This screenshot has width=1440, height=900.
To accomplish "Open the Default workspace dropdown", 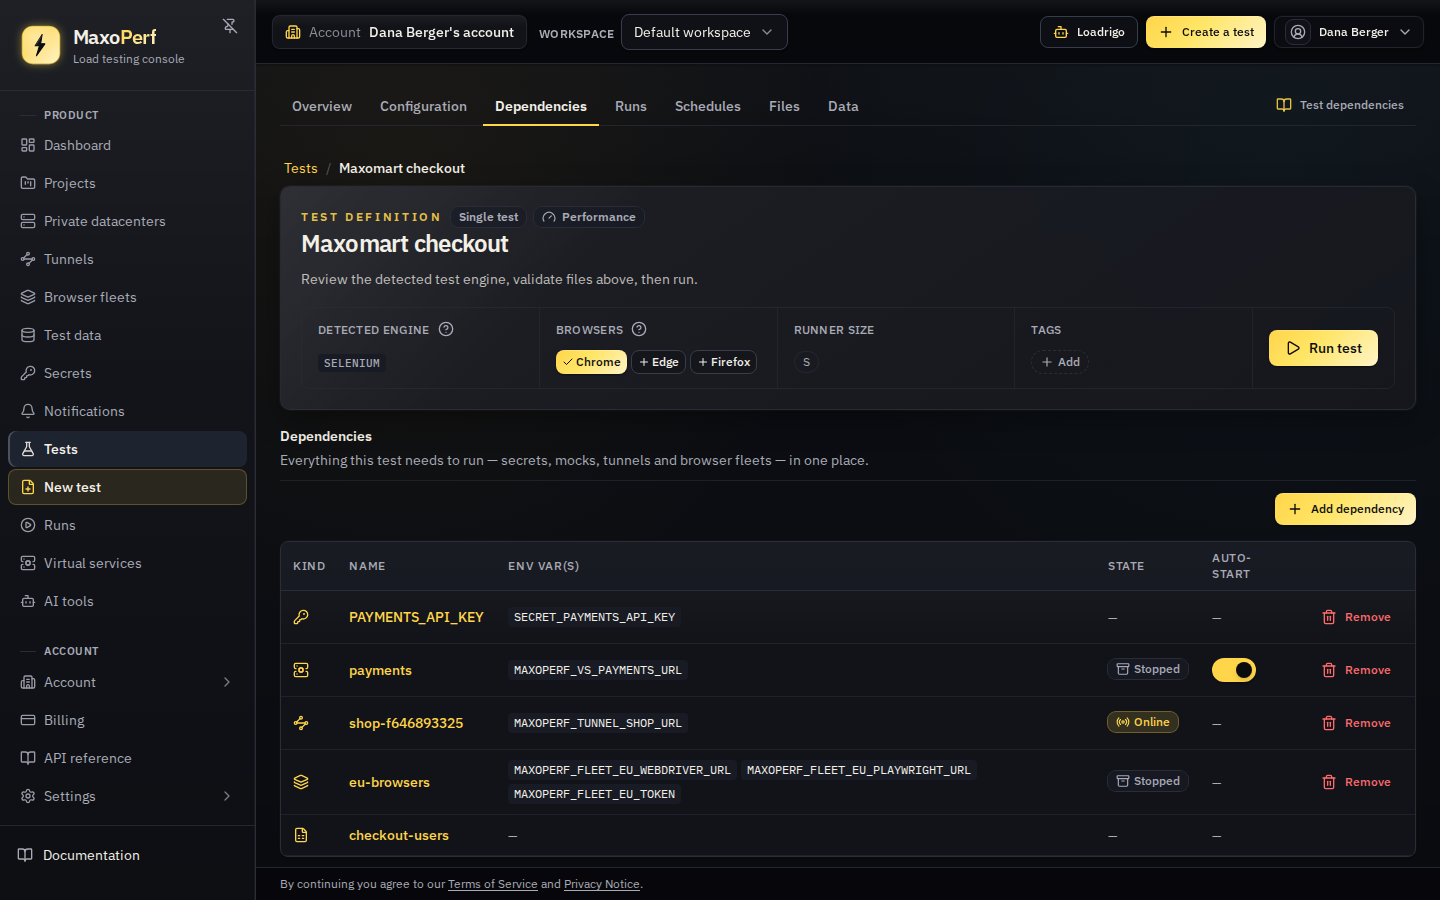I will 704,32.
